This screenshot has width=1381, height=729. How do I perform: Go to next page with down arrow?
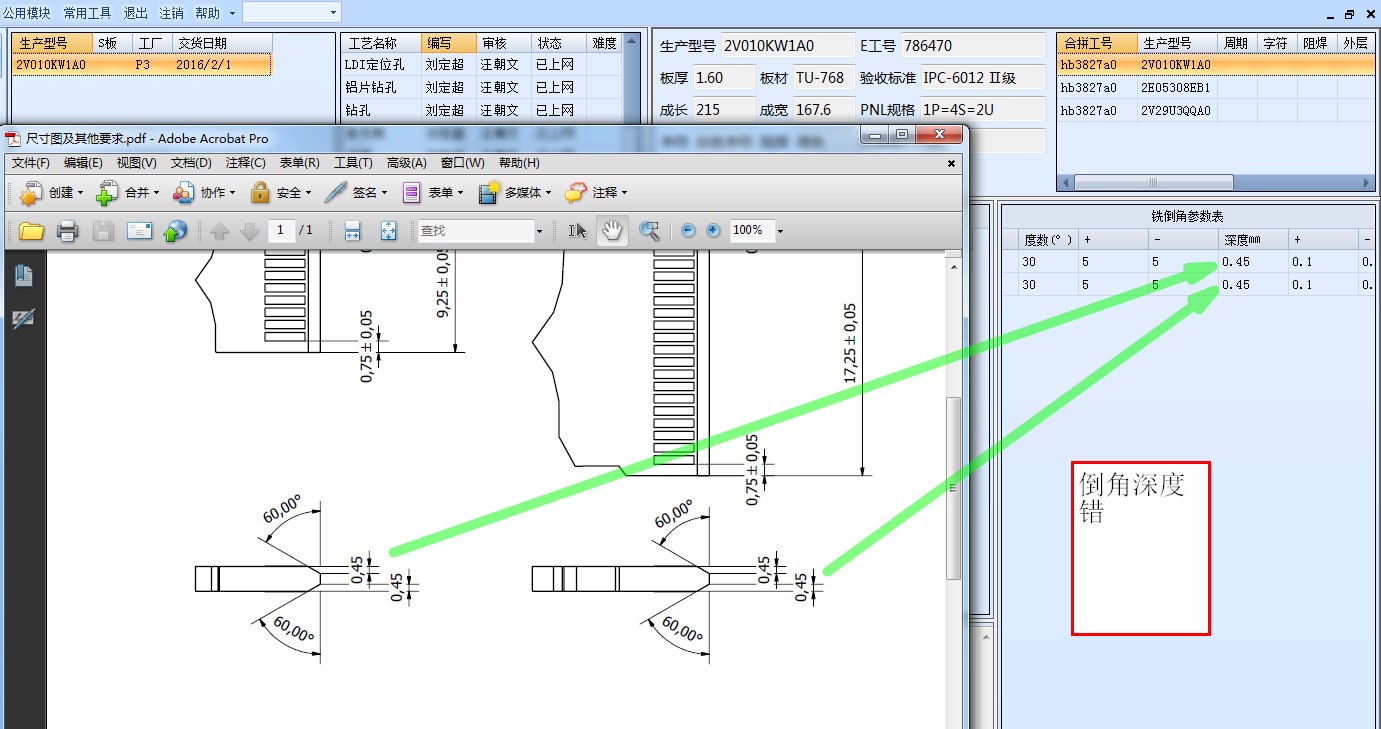click(249, 231)
